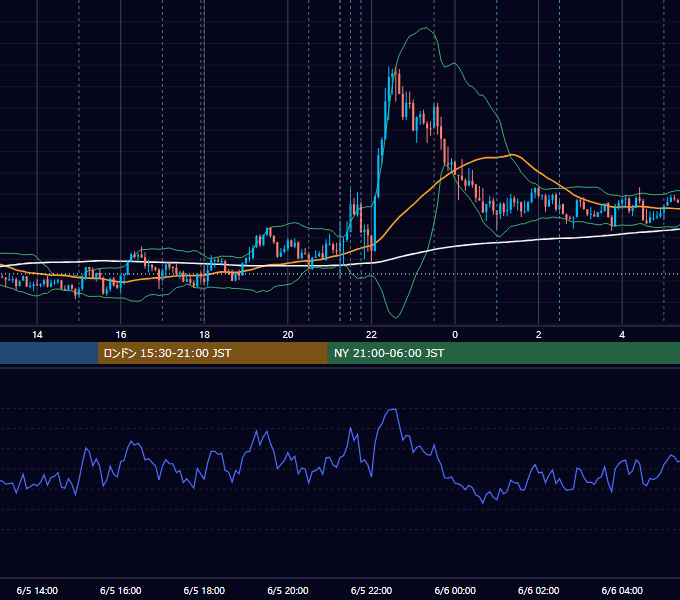Click the 2 hour label on the axis

[x=539, y=335]
